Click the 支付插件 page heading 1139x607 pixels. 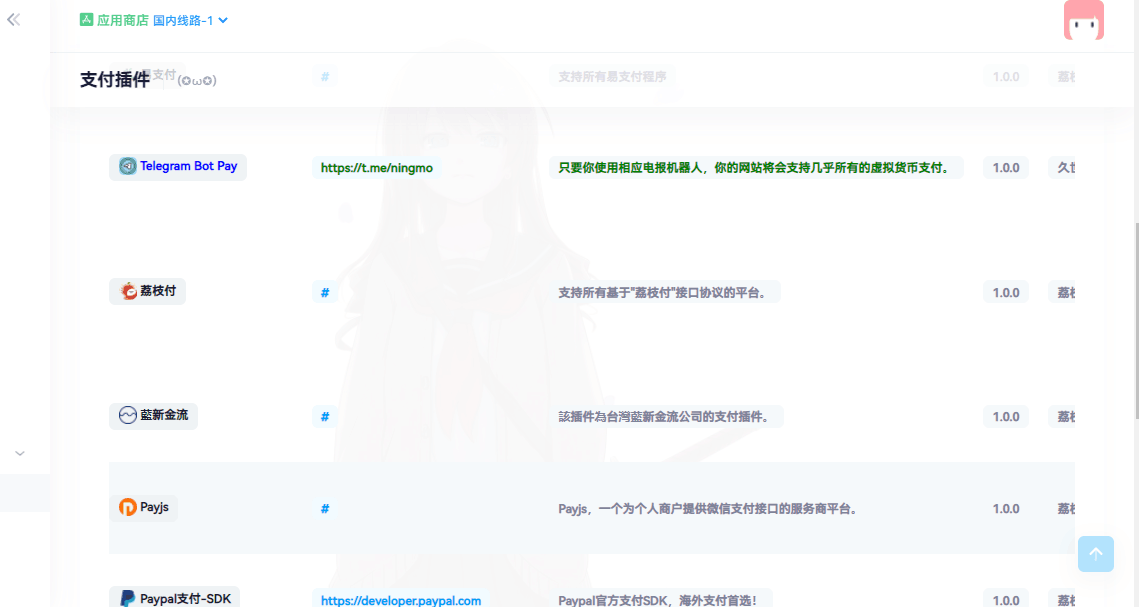pos(115,79)
